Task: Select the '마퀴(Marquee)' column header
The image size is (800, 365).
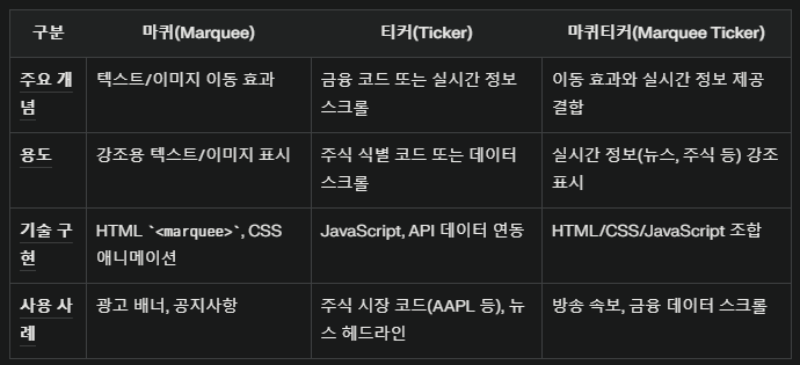Action: (x=198, y=33)
